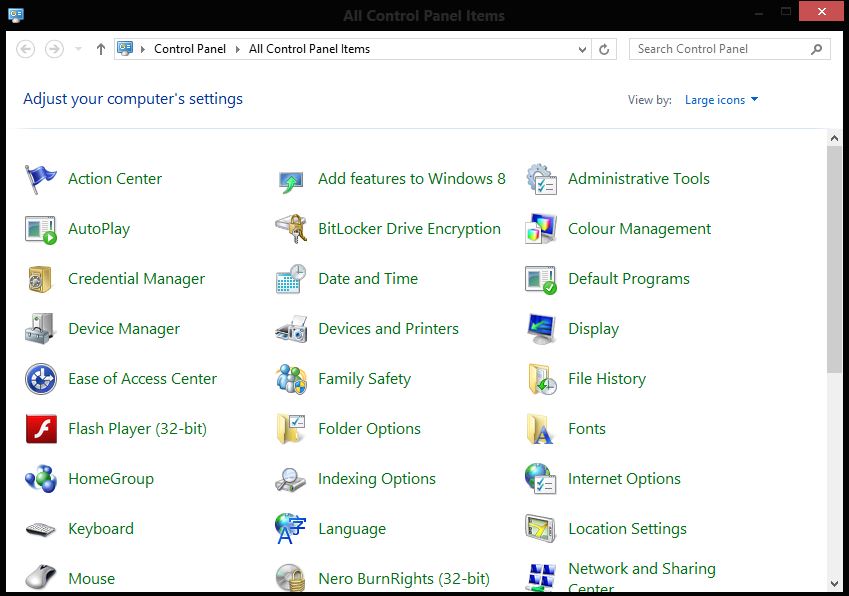This screenshot has width=849, height=596.
Task: Select the Control Panel breadcrumb
Action: click(190, 49)
